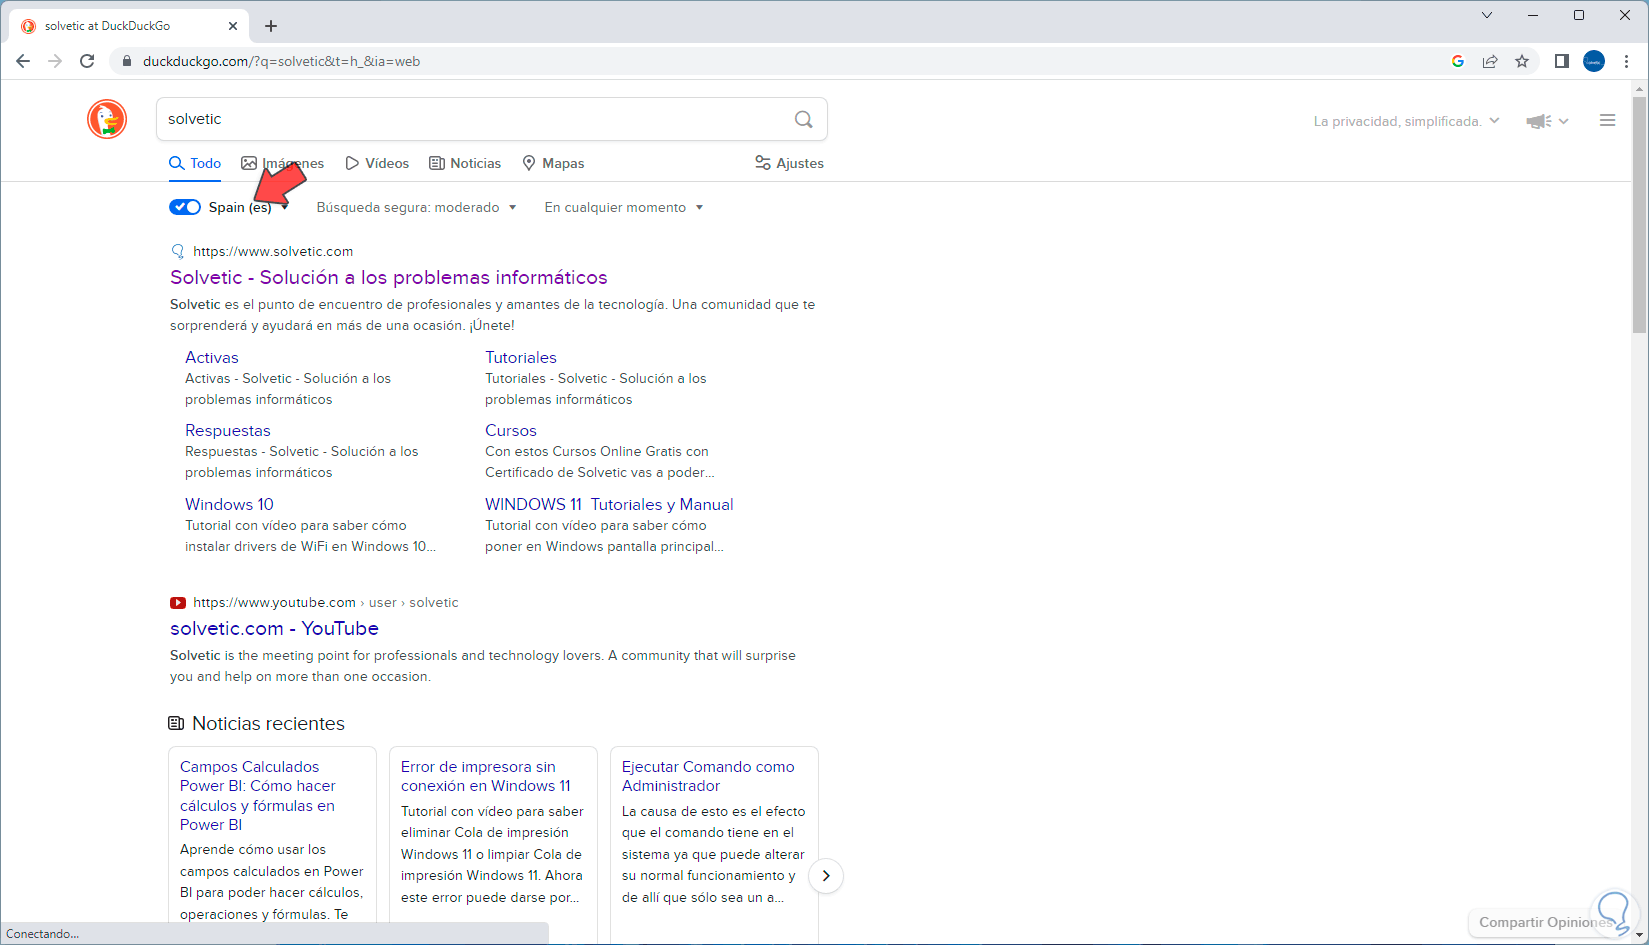This screenshot has height=945, width=1649.
Task: Open the Ejecutar Comando como Administrador article
Action: pyautogui.click(x=708, y=776)
